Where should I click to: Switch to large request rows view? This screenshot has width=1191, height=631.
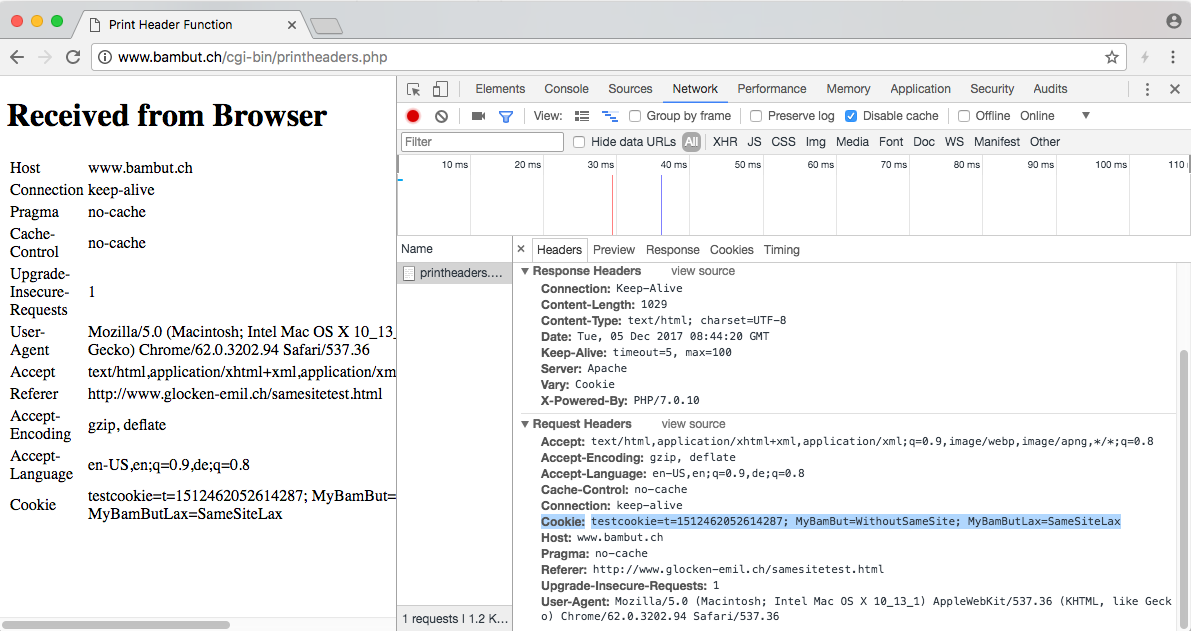[x=582, y=116]
